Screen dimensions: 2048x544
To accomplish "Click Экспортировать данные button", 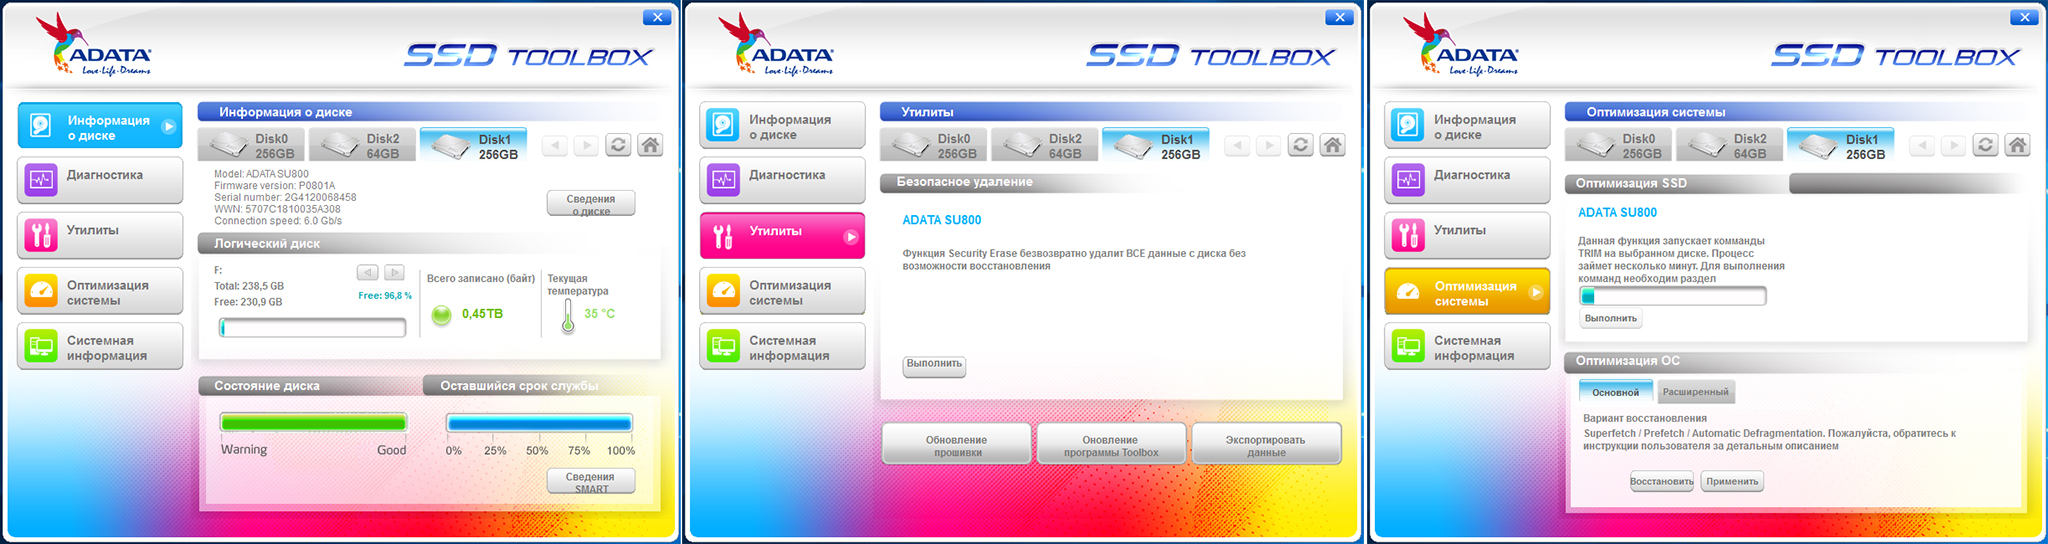I will (1266, 445).
